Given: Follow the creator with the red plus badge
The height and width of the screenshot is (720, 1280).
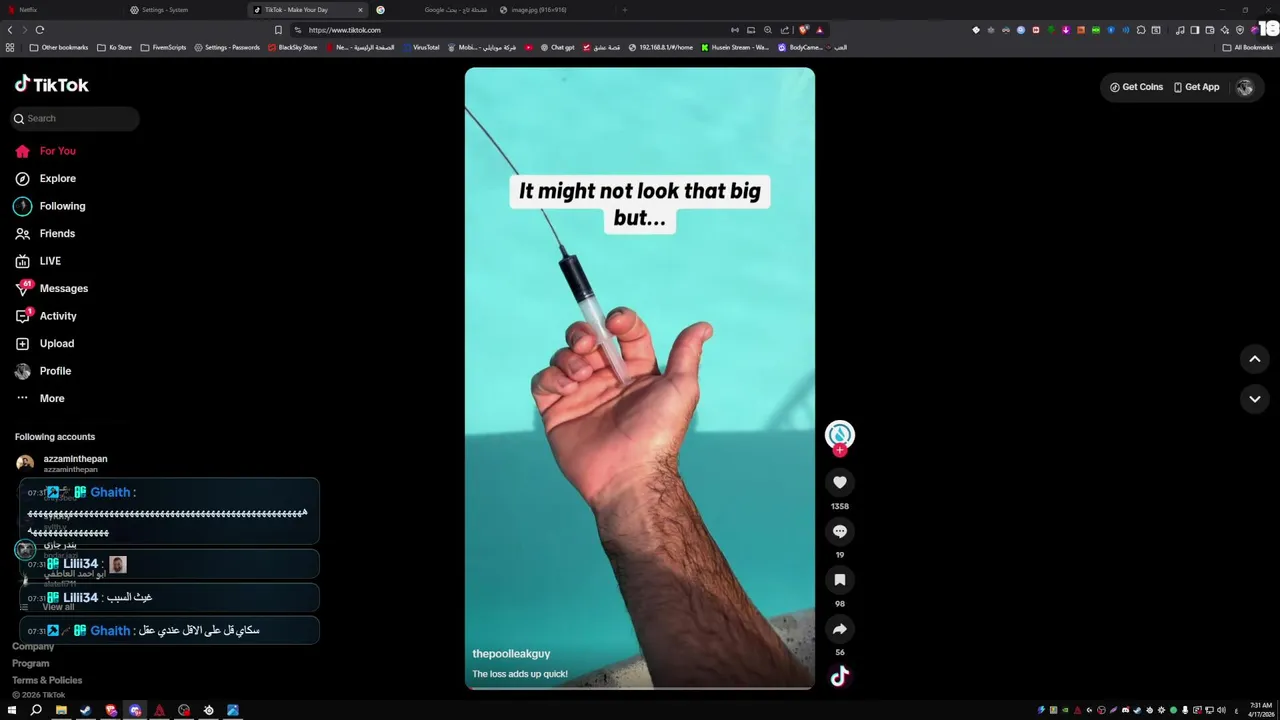Looking at the screenshot, I should coord(839,451).
